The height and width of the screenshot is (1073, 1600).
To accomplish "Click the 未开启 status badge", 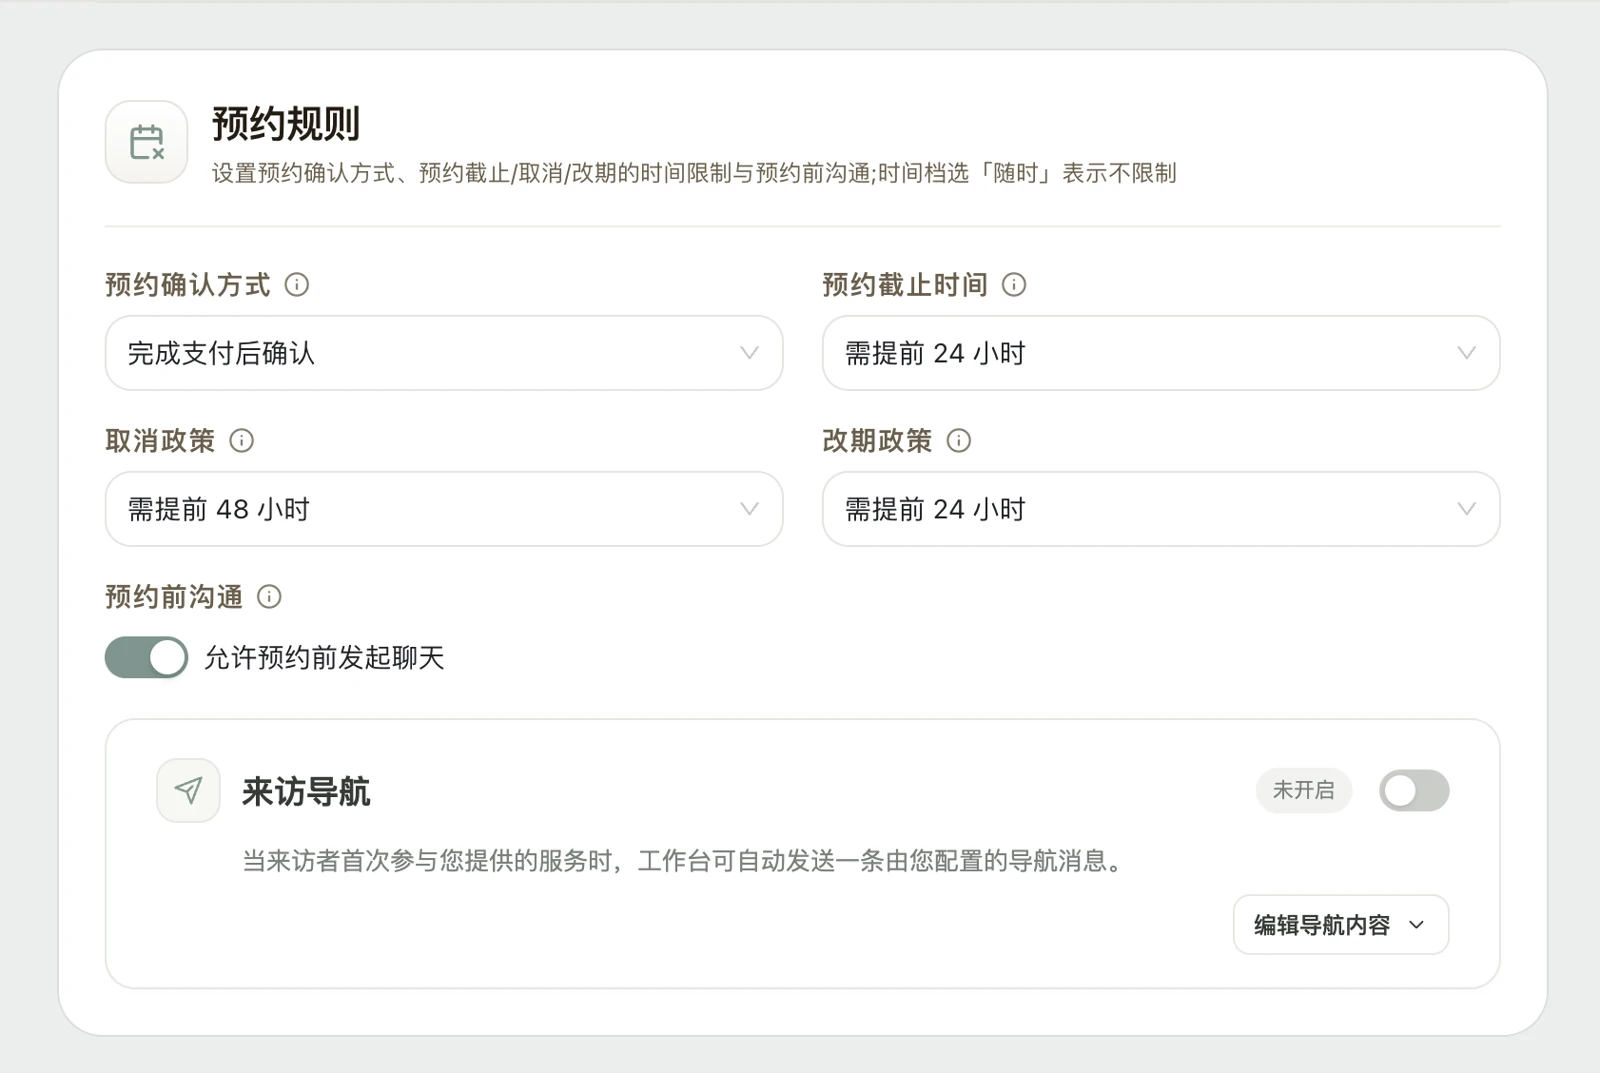I will (1304, 791).
